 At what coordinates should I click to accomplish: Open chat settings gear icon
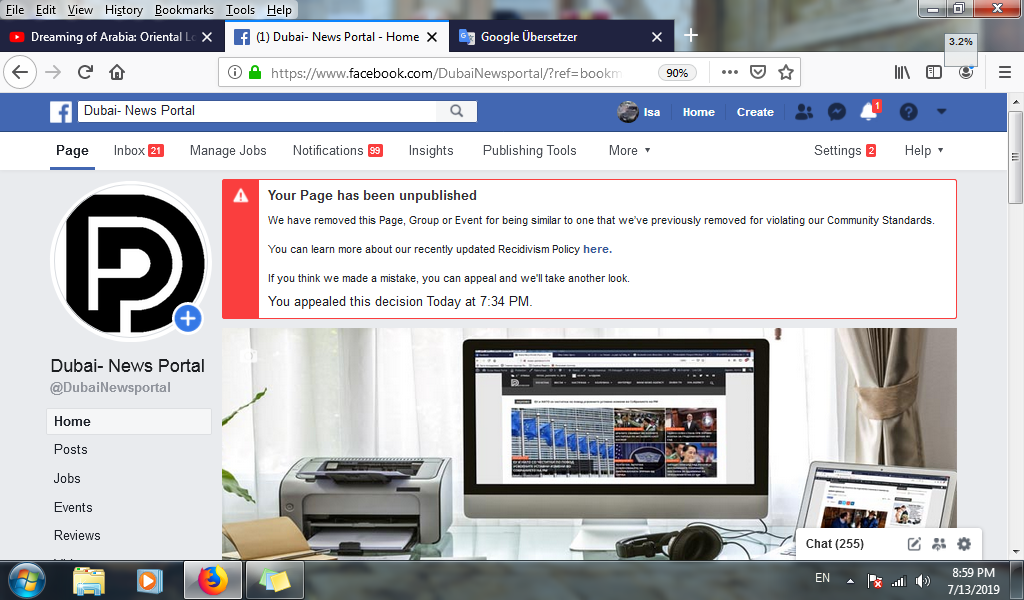tap(964, 544)
